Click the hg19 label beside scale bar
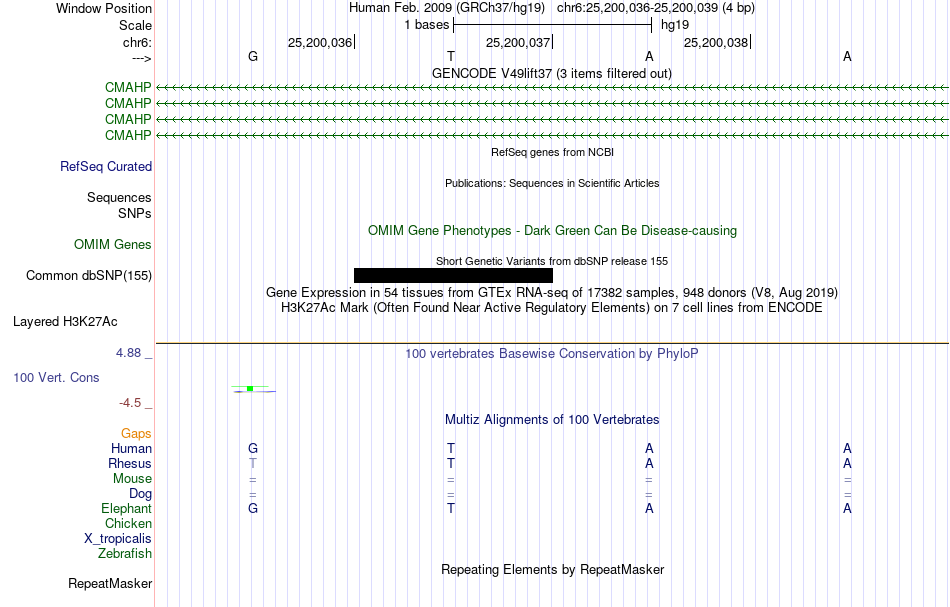The width and height of the screenshot is (950, 607). click(x=675, y=25)
